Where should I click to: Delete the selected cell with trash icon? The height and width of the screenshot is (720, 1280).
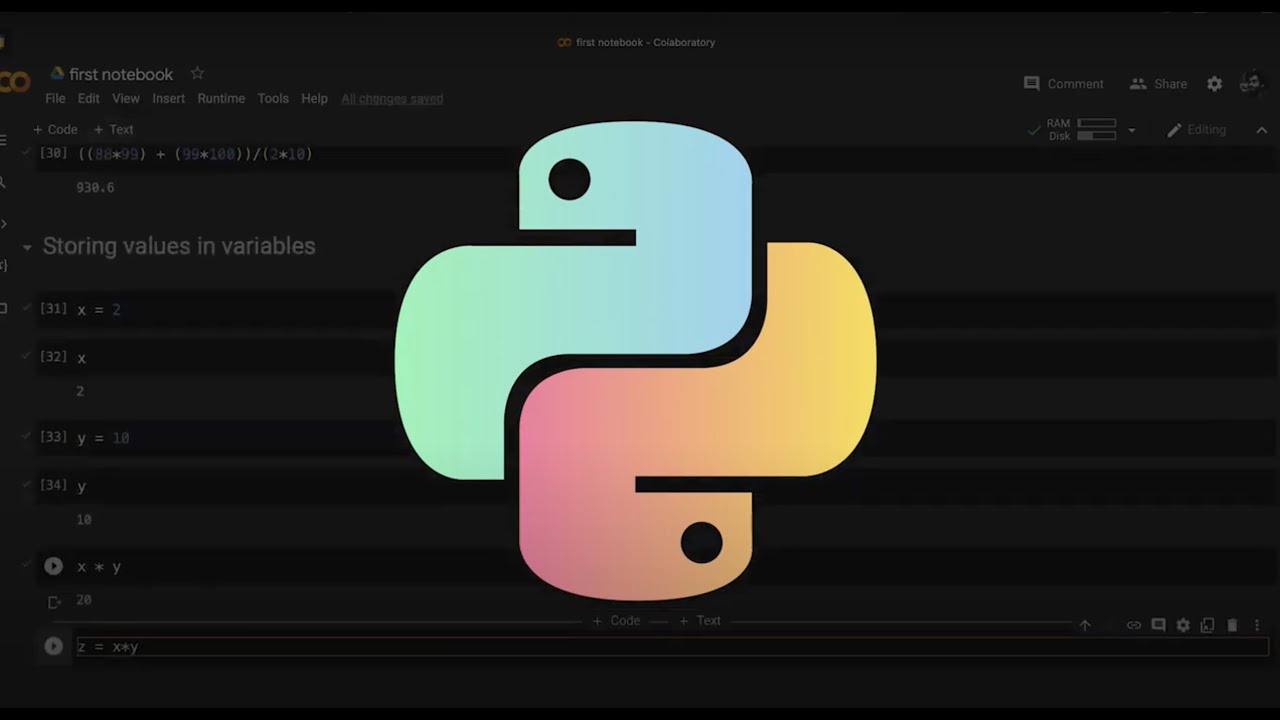1232,625
